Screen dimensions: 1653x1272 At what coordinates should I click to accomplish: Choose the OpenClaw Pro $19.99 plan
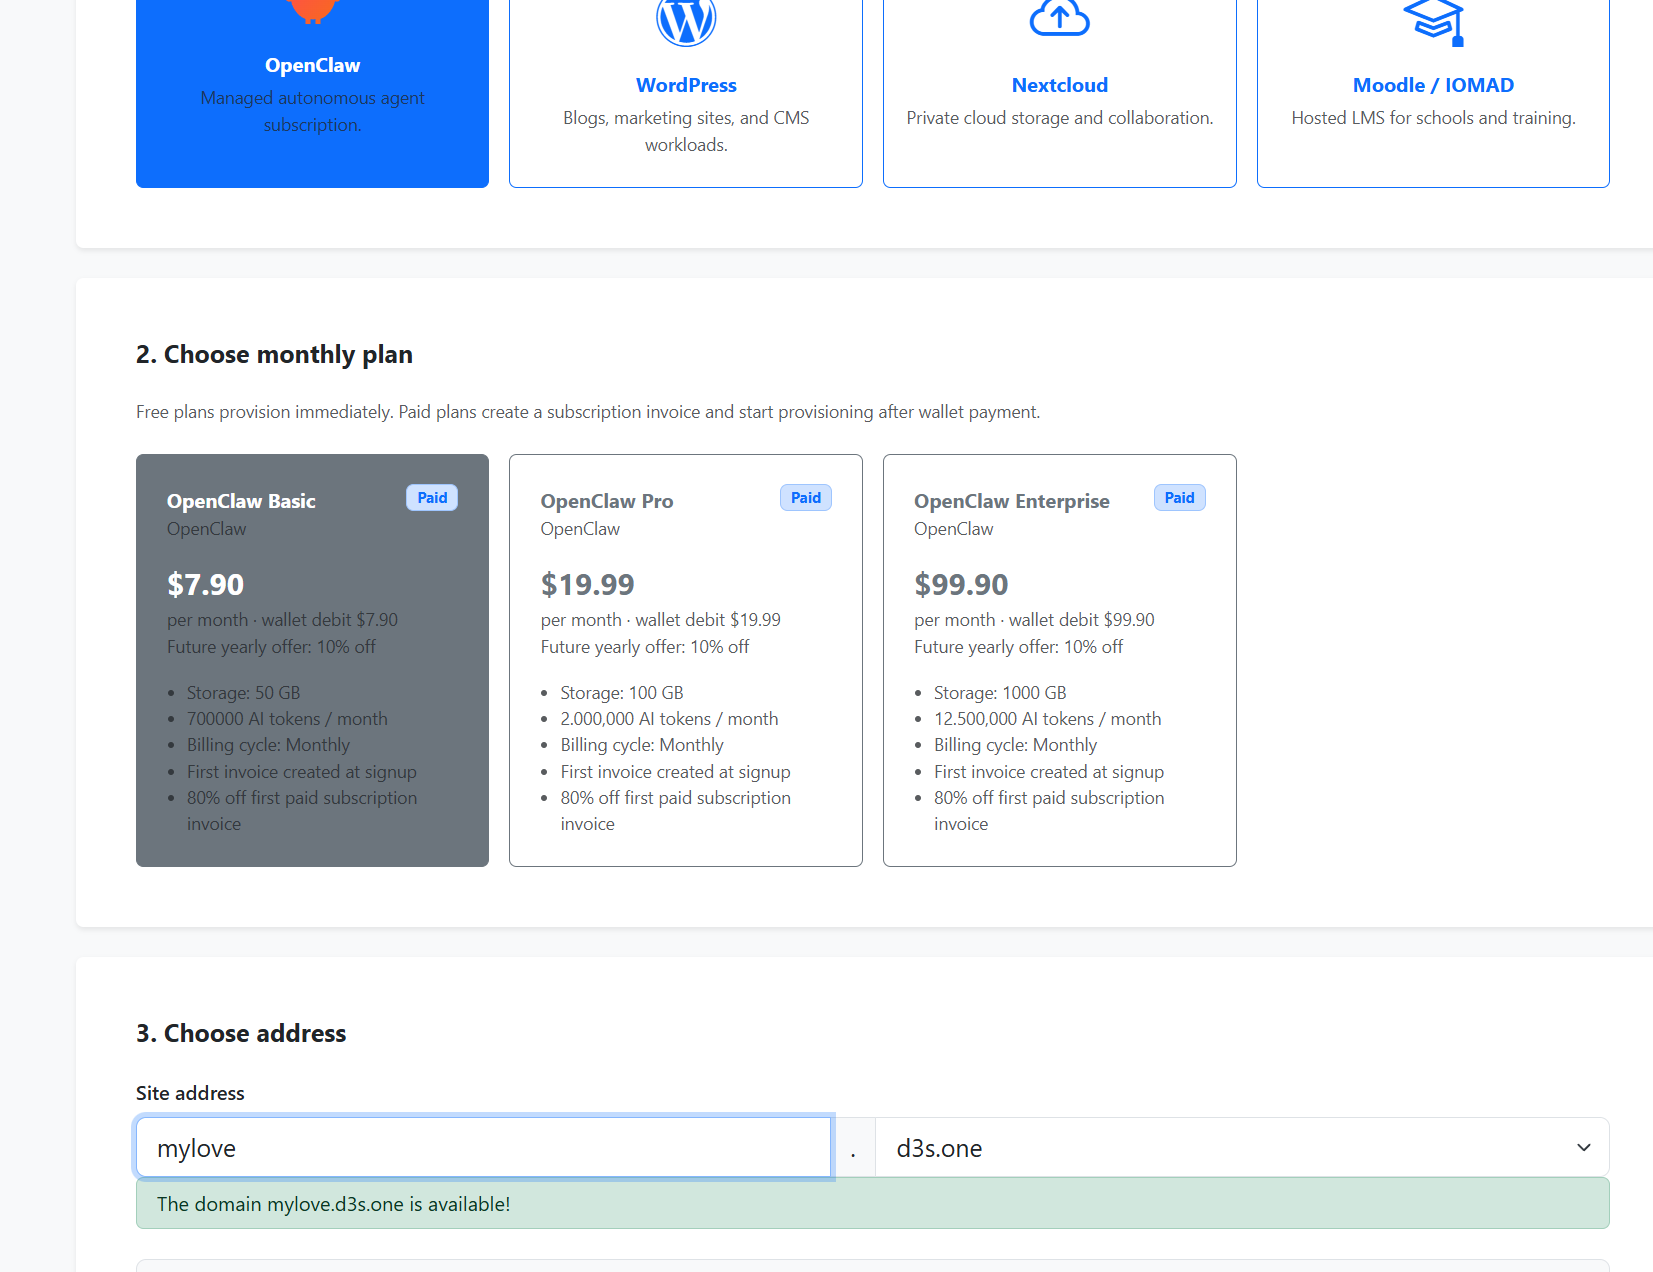tap(685, 660)
